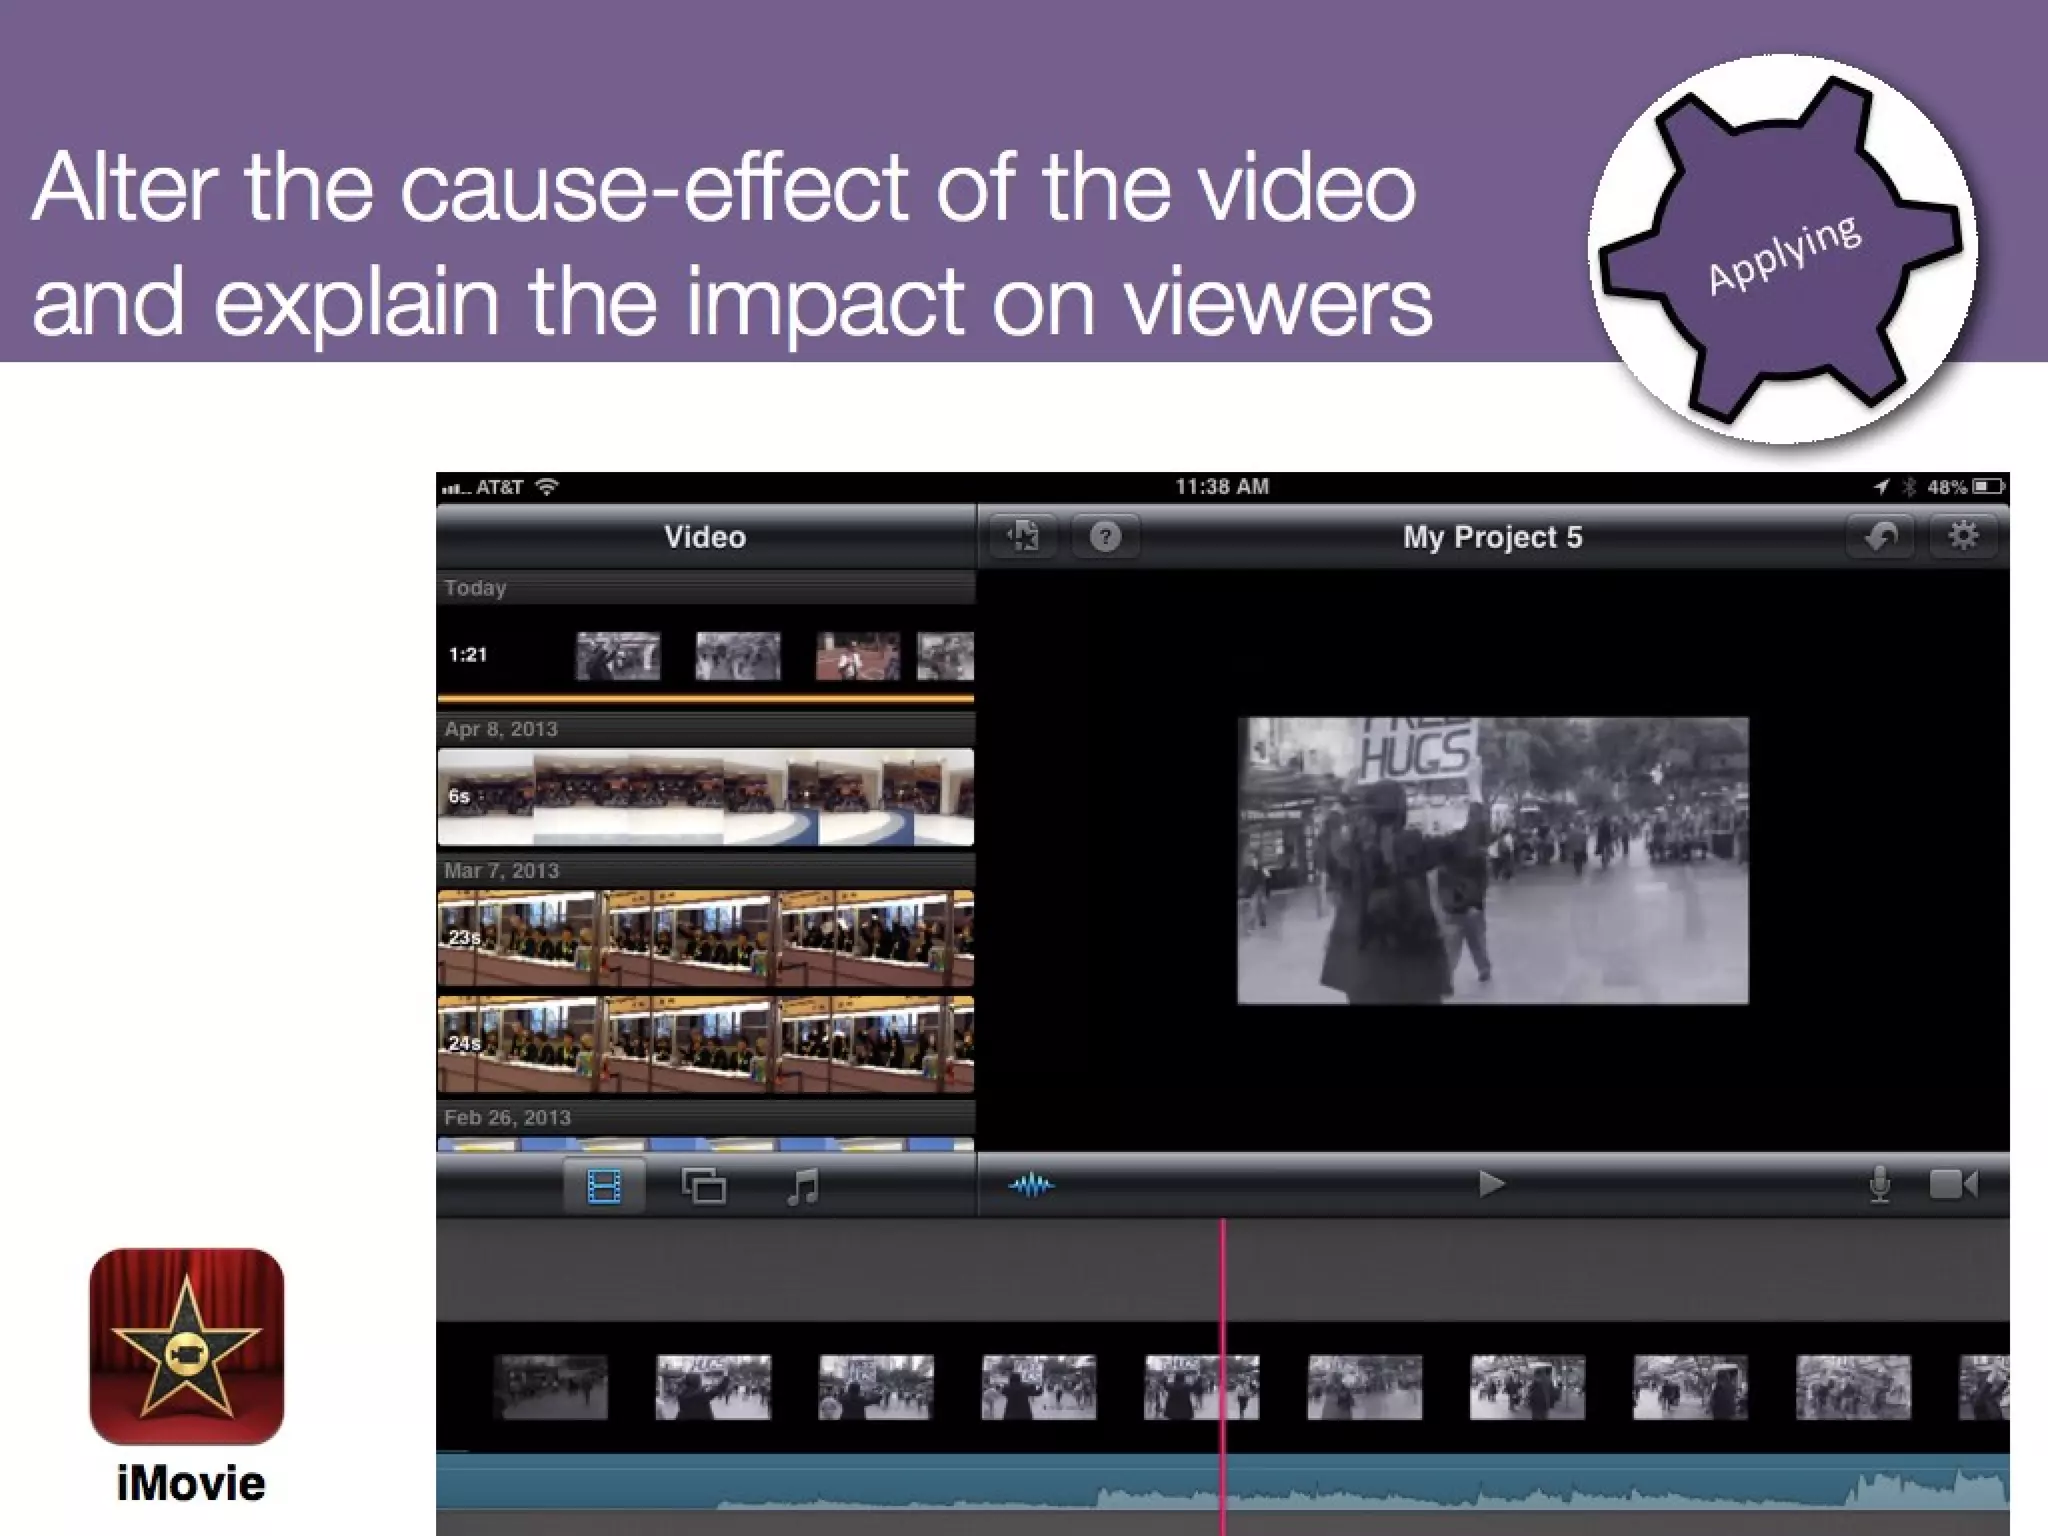
Task: Switch to video media tab
Action: [604, 1187]
